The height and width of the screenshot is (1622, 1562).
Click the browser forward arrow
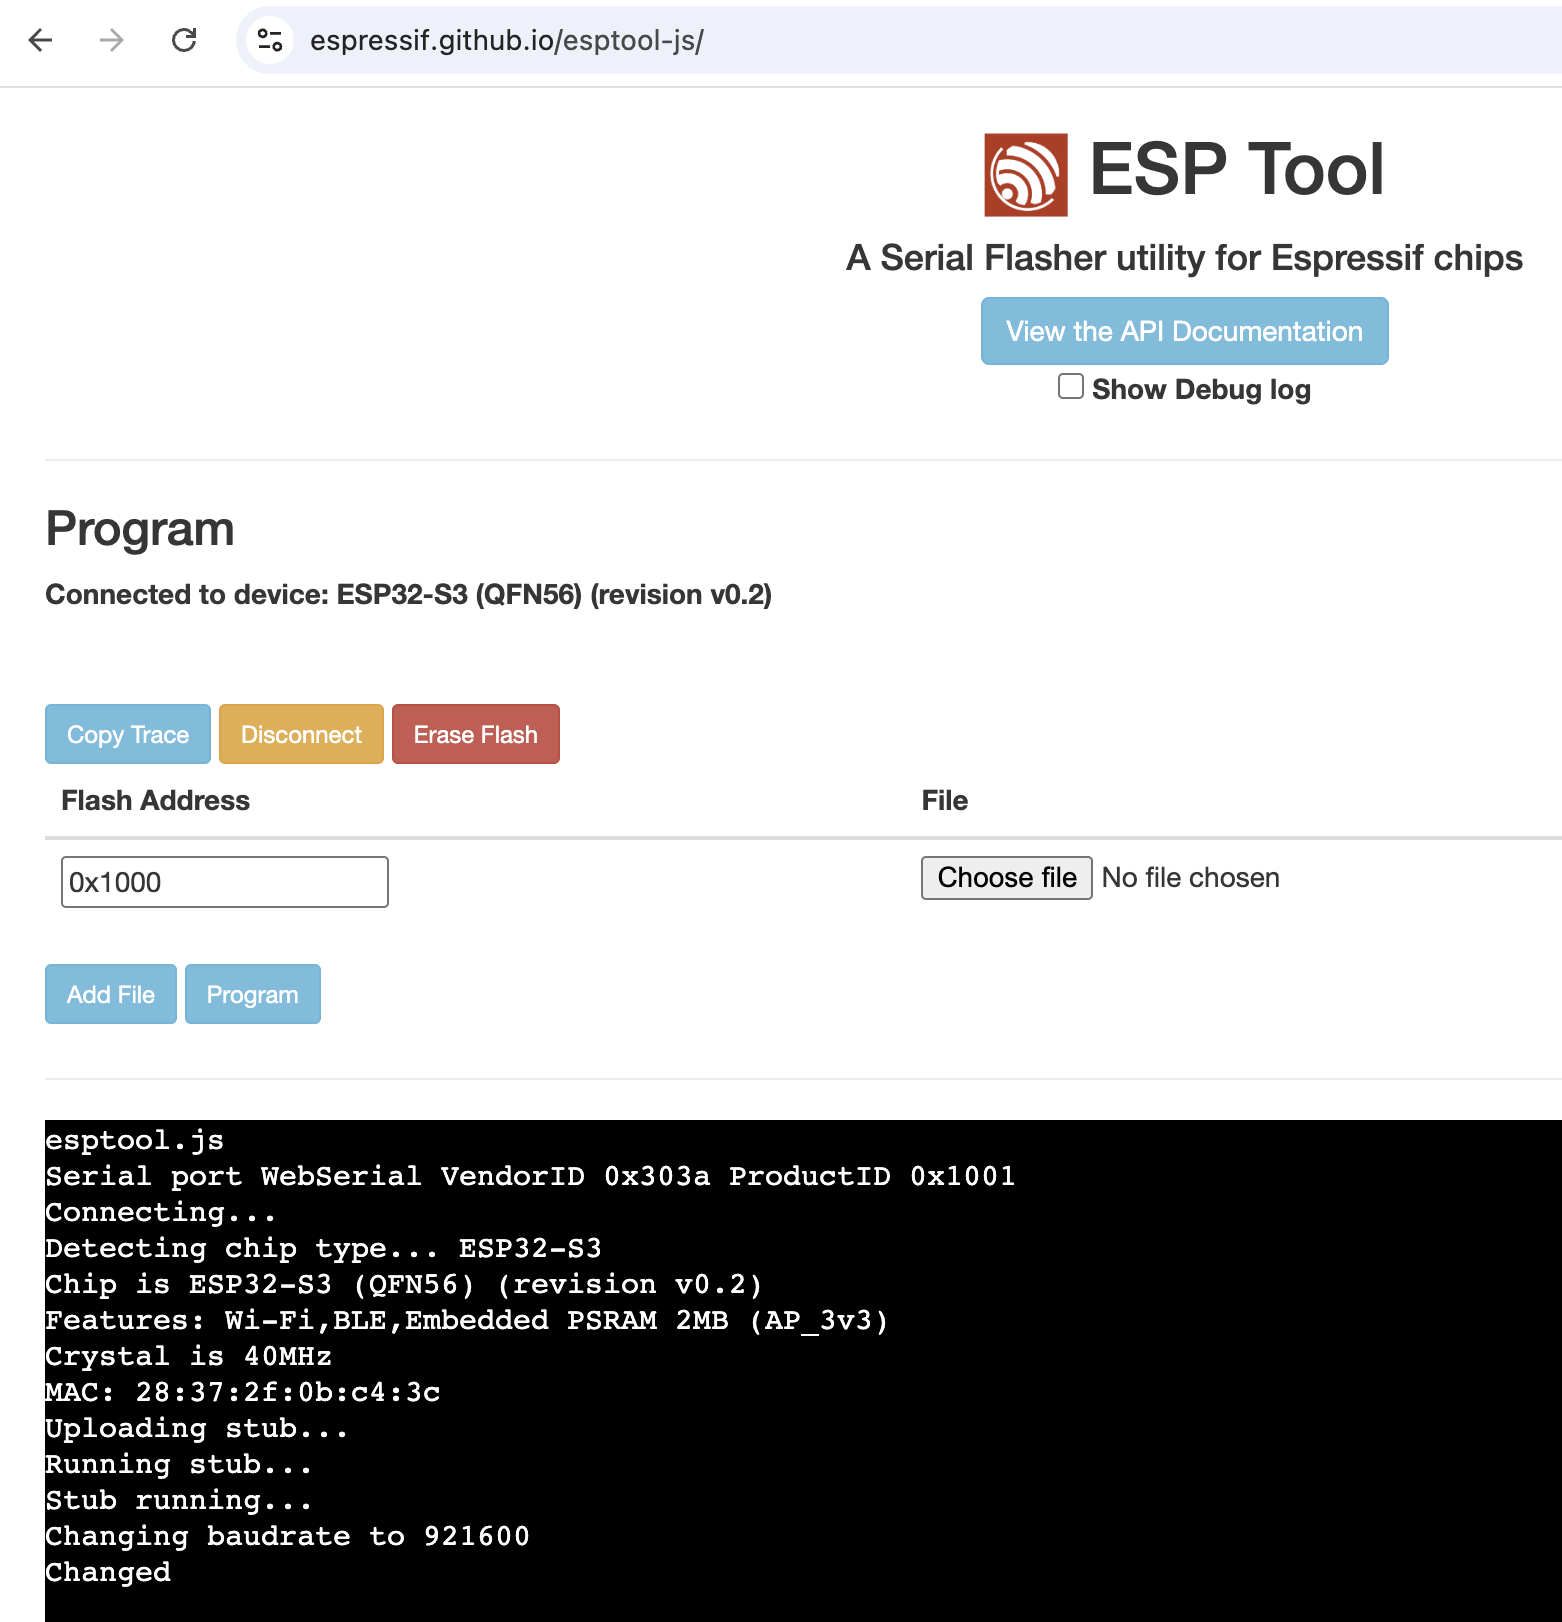click(x=112, y=40)
